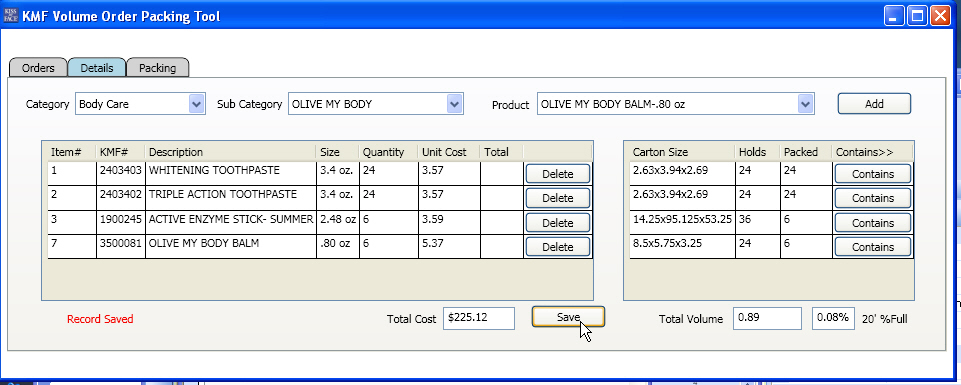Screen dimensions: 961x385
Task: Click the .80 oz size cell
Action: (x=338, y=247)
